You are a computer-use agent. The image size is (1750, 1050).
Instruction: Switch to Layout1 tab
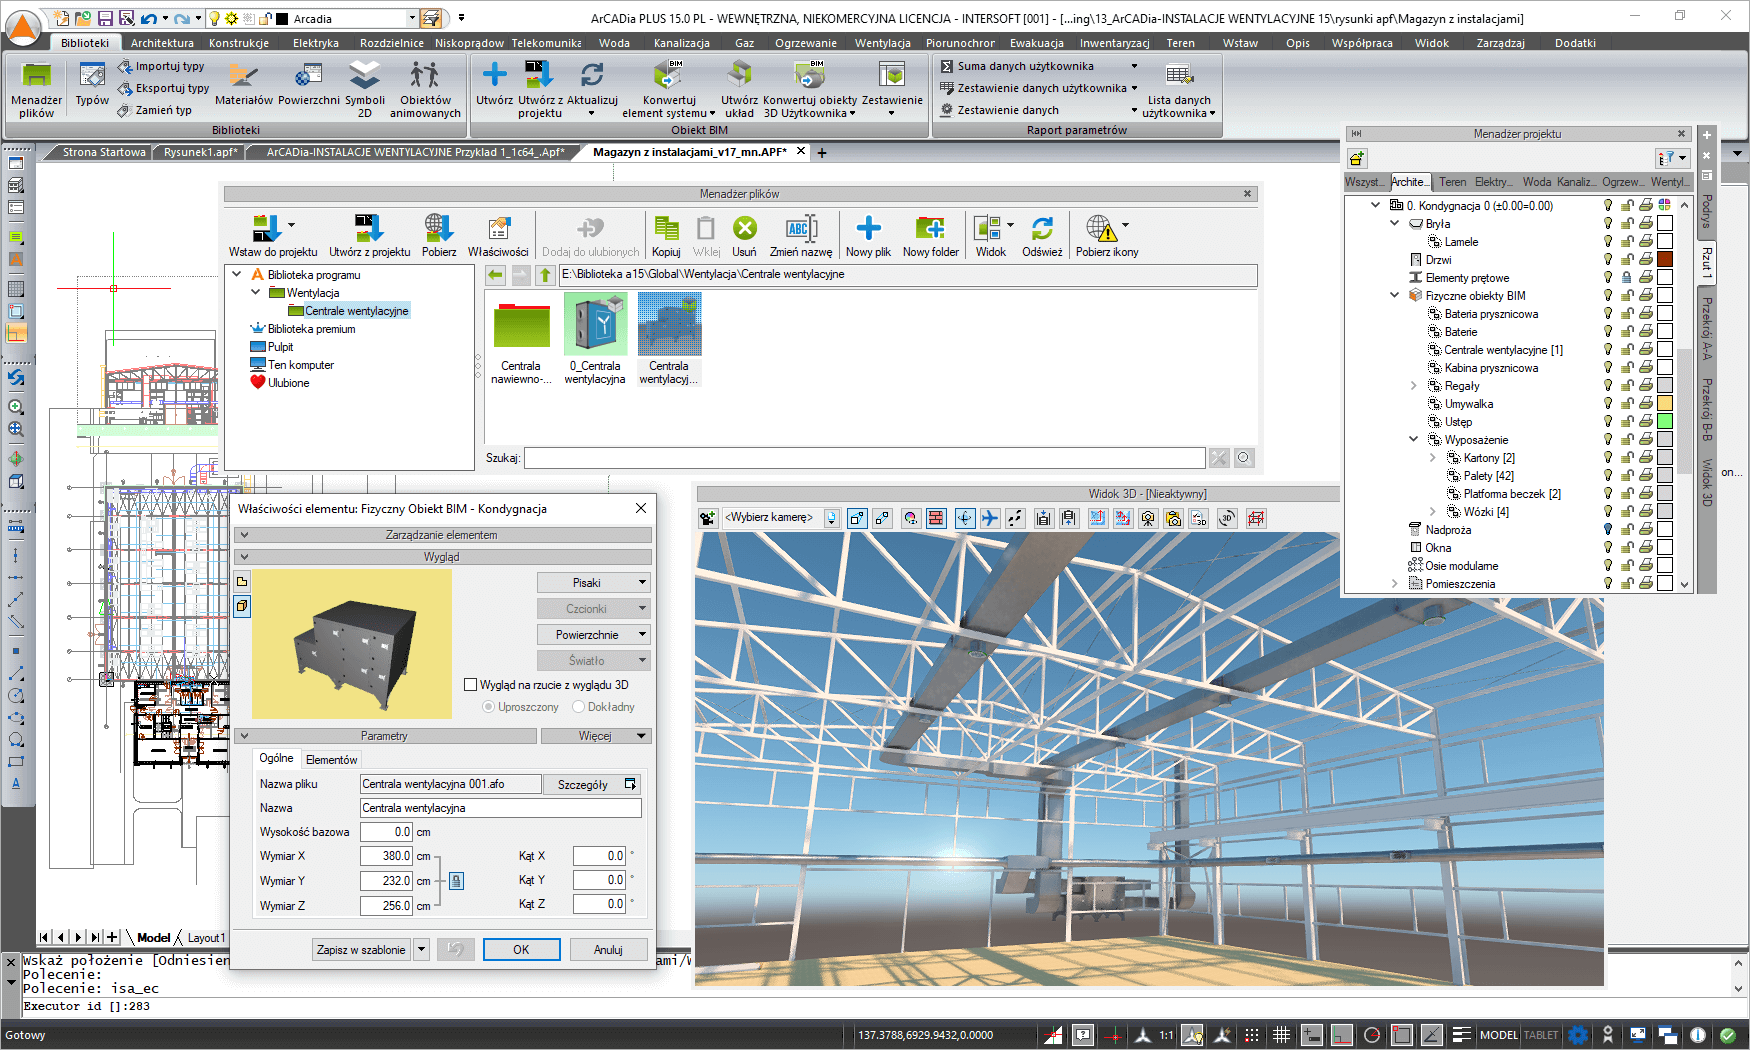pyautogui.click(x=206, y=938)
